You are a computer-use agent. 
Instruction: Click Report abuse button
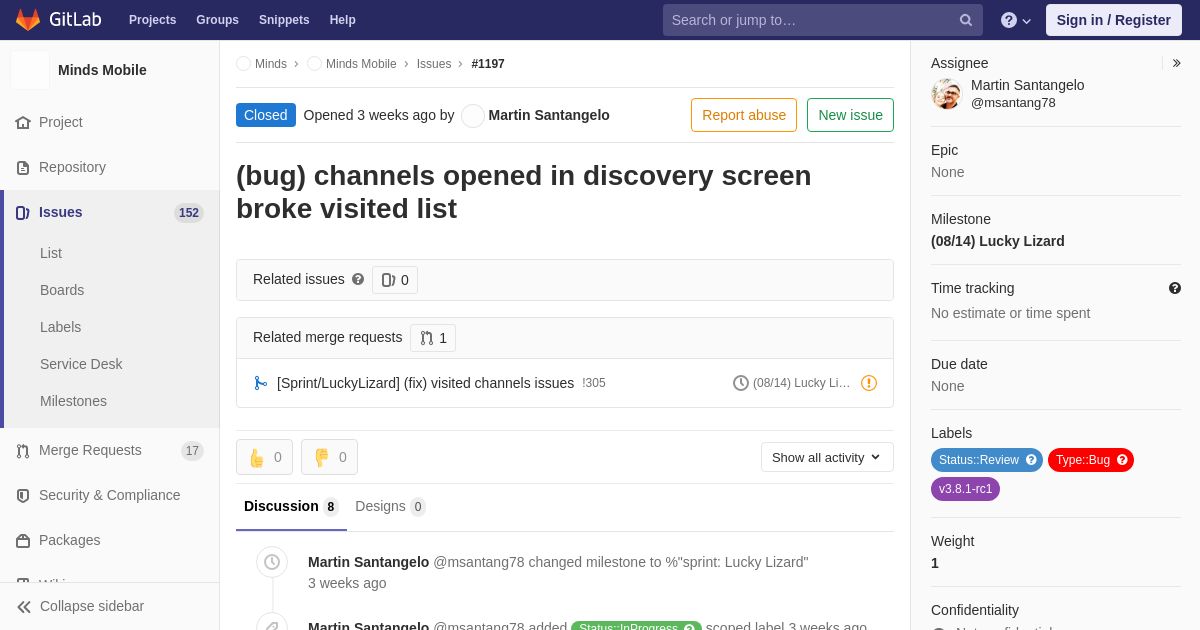click(744, 115)
